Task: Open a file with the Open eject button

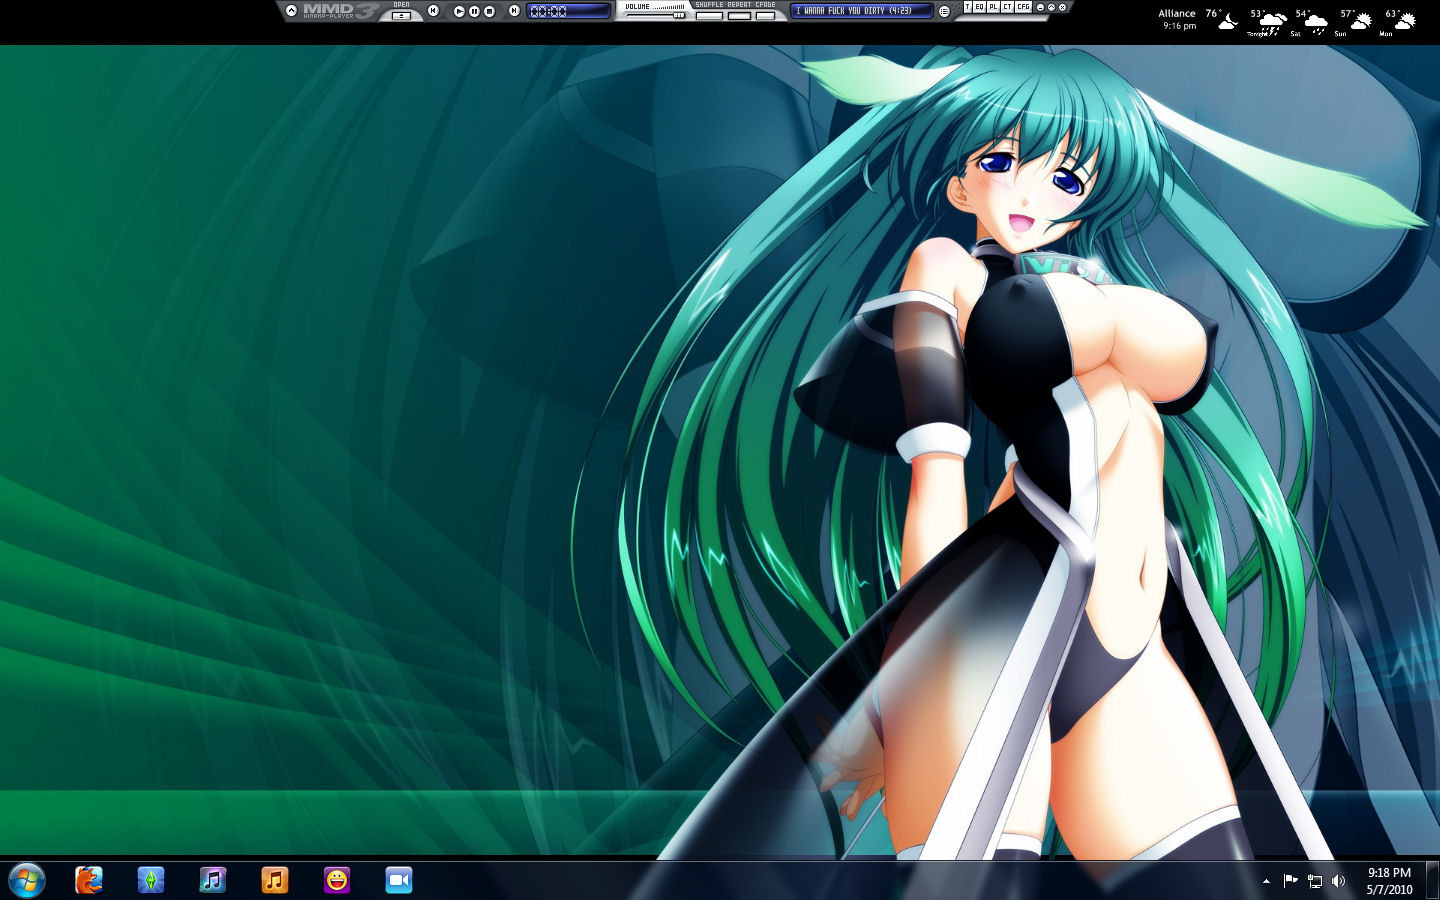Action: click(x=401, y=15)
